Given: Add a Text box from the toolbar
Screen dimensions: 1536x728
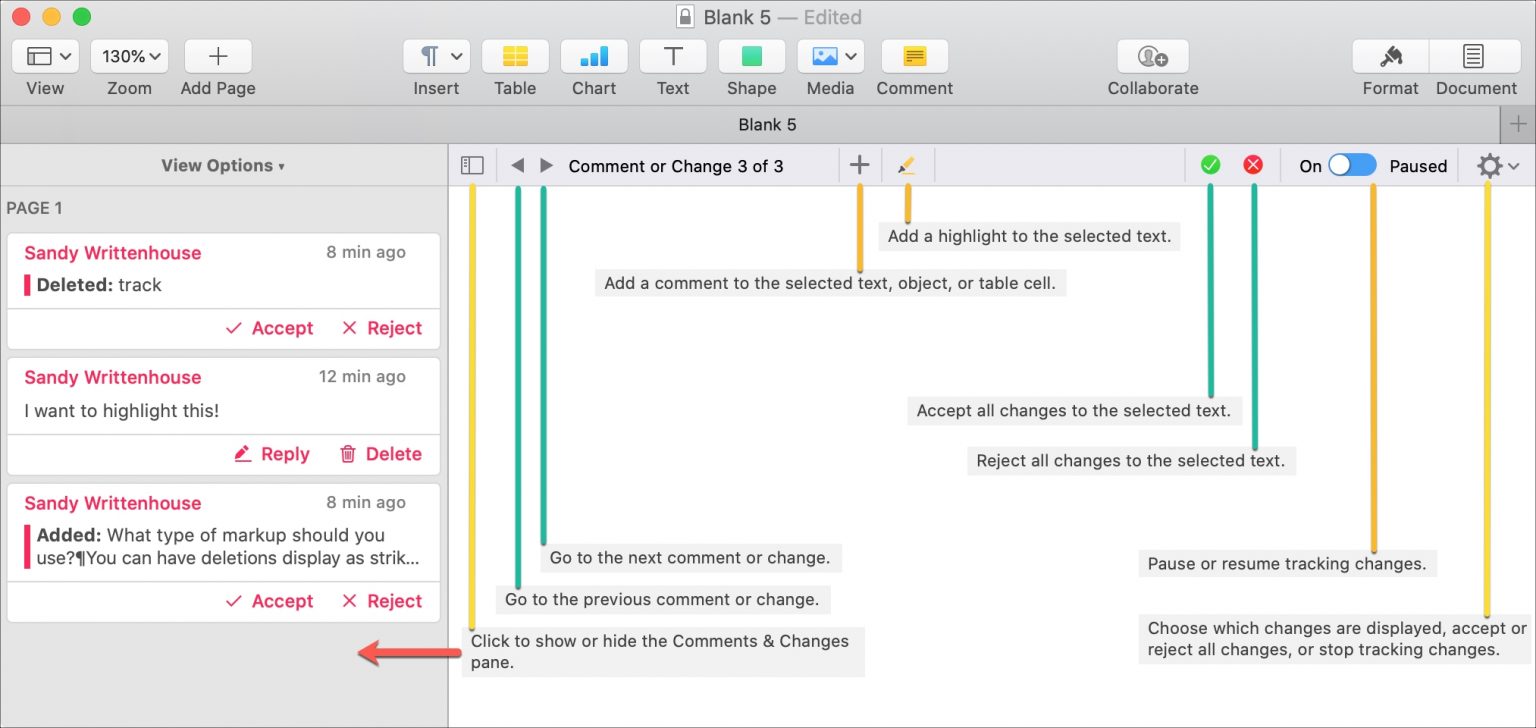Looking at the screenshot, I should (x=673, y=56).
